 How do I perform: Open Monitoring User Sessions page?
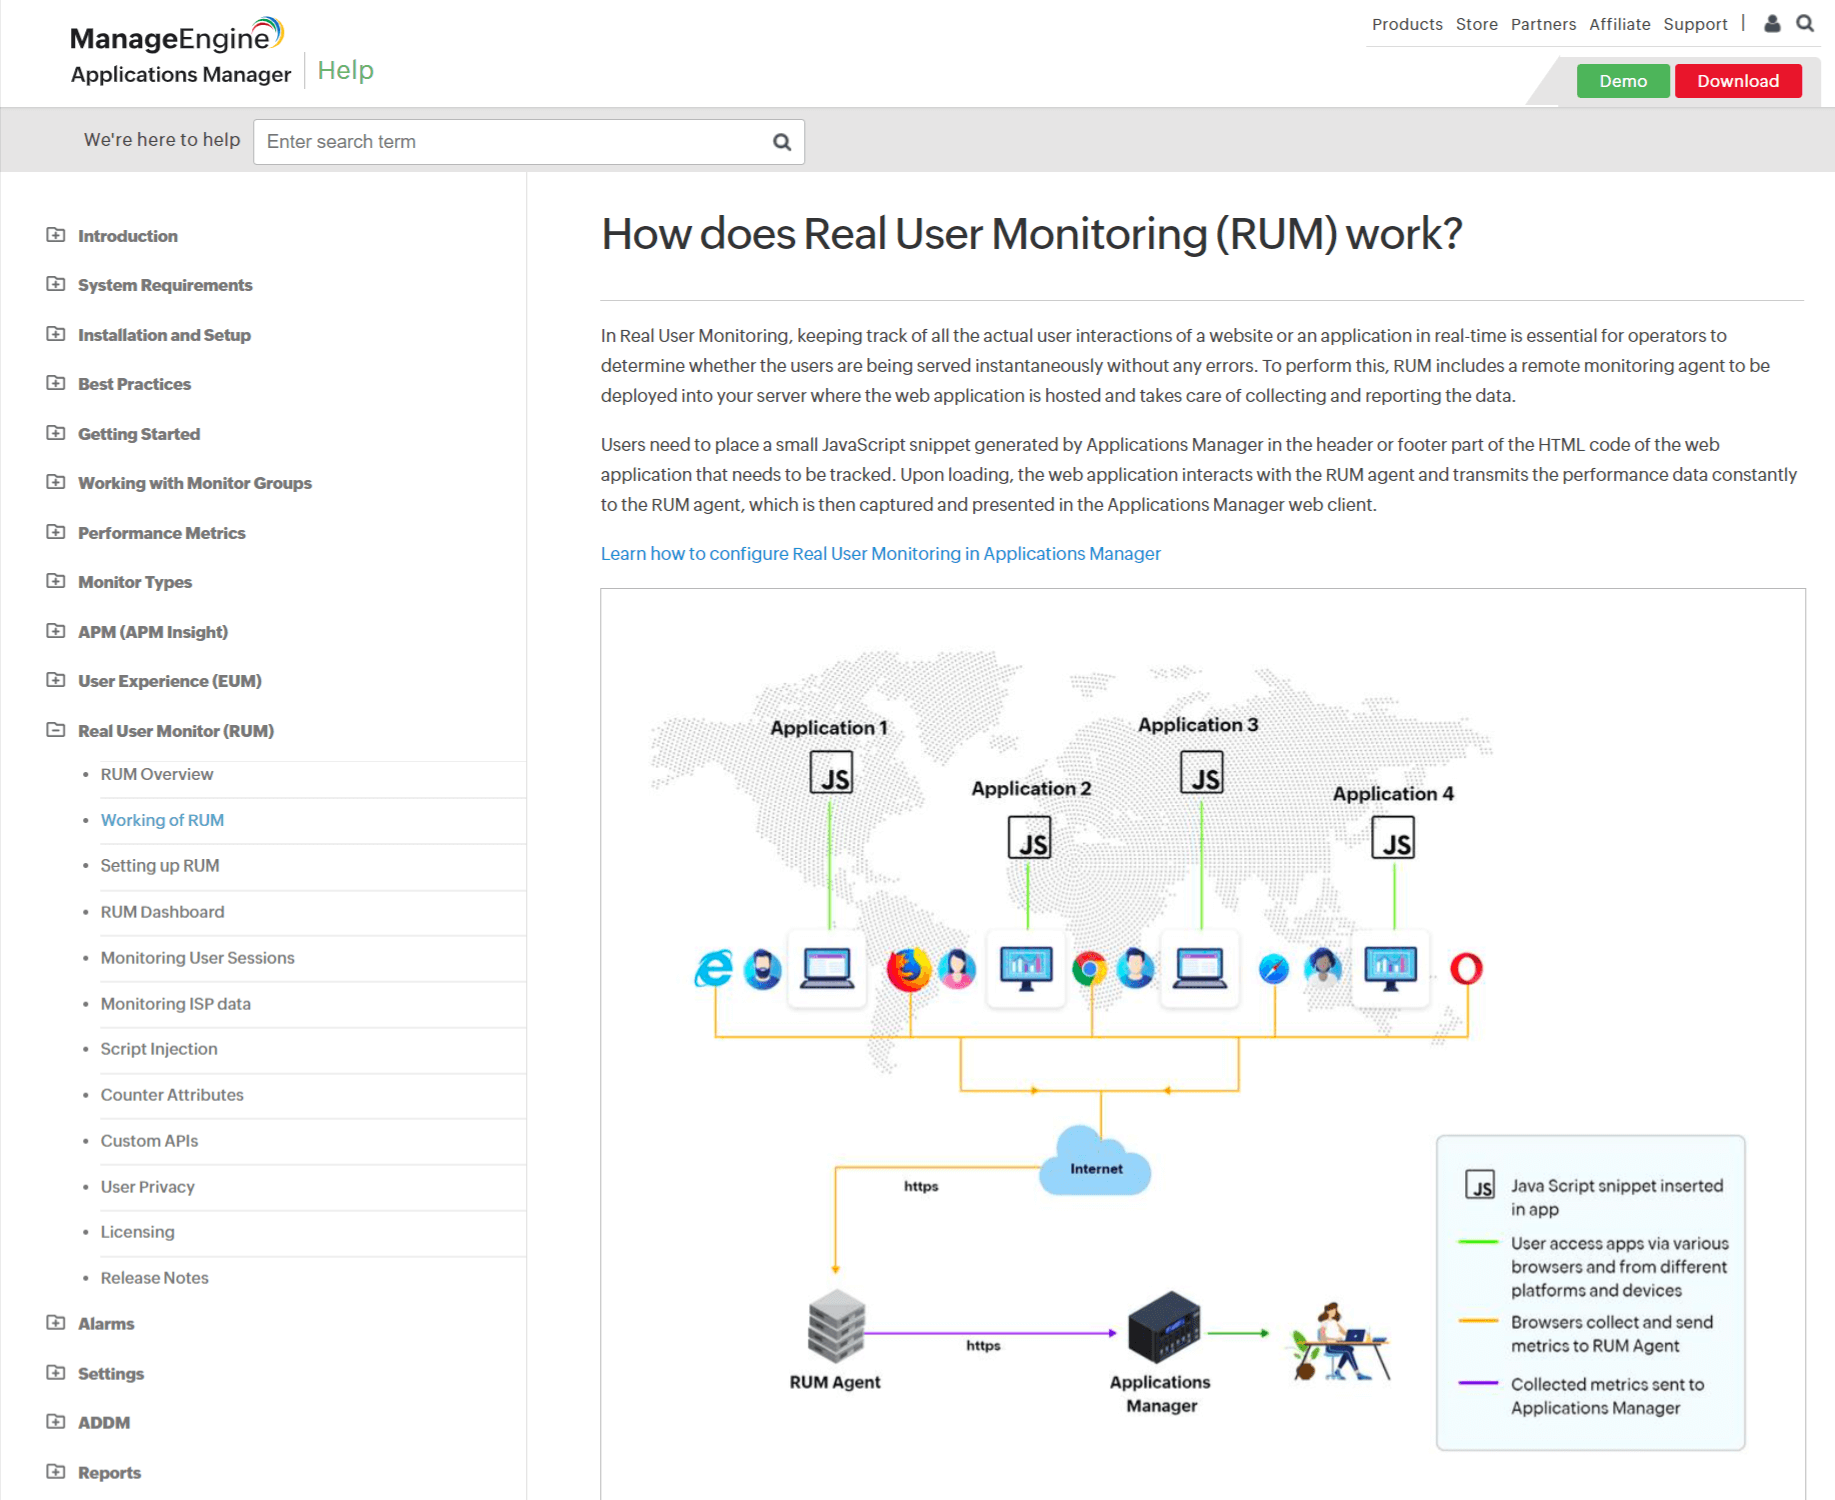pyautogui.click(x=197, y=958)
